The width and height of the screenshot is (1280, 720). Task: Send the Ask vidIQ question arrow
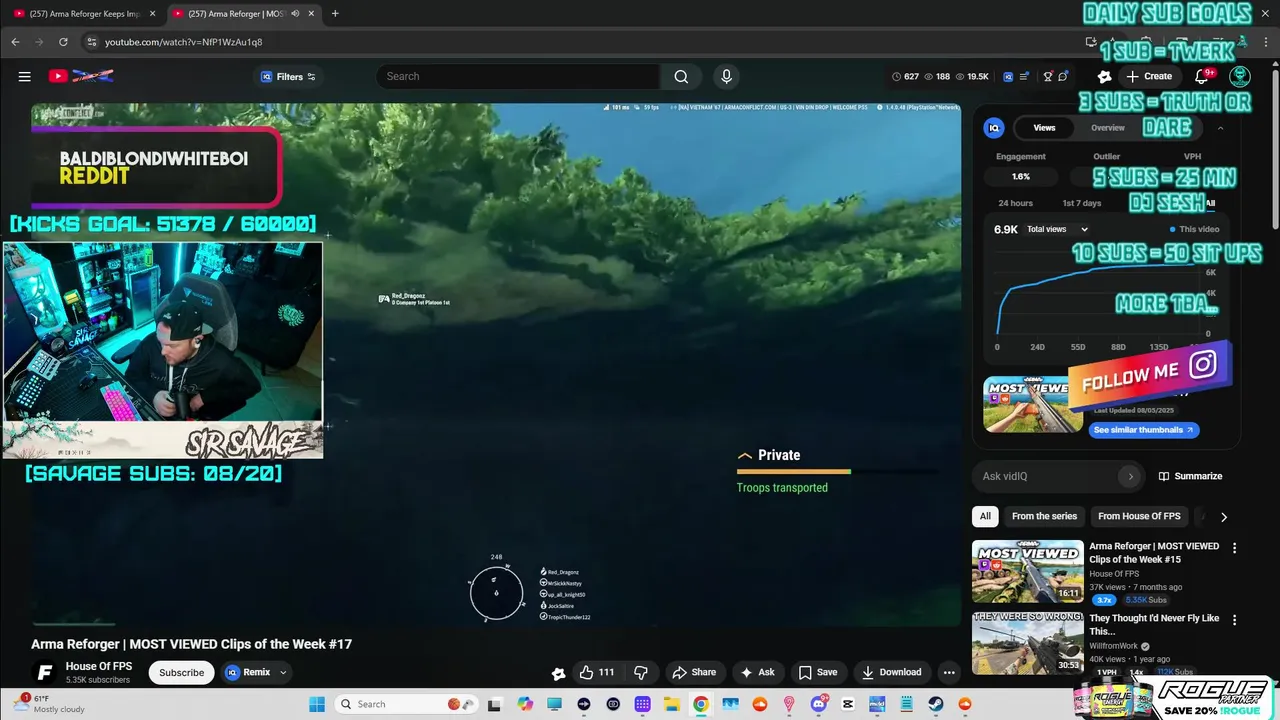click(x=1130, y=476)
